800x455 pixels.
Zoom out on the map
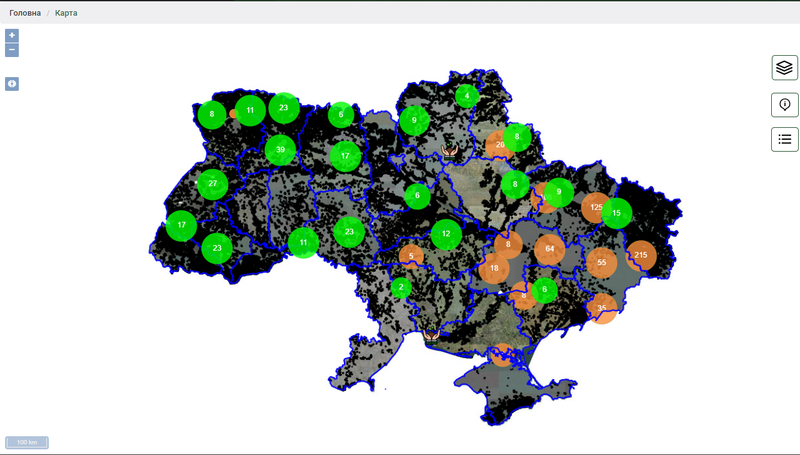click(x=12, y=50)
